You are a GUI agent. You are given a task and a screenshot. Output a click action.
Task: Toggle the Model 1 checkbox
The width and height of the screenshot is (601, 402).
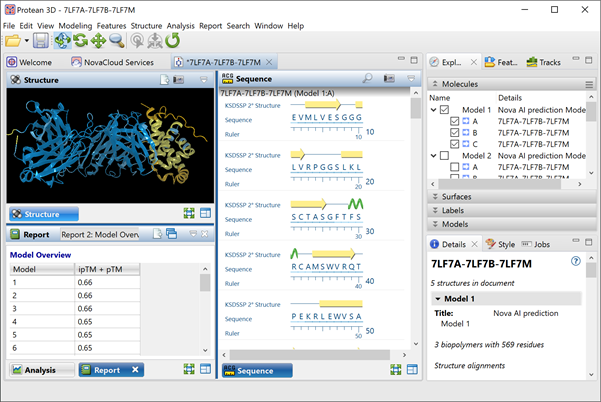(x=444, y=110)
